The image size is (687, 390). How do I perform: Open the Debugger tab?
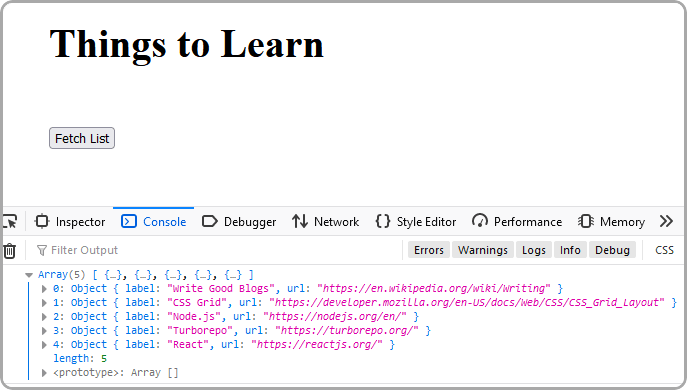click(239, 222)
